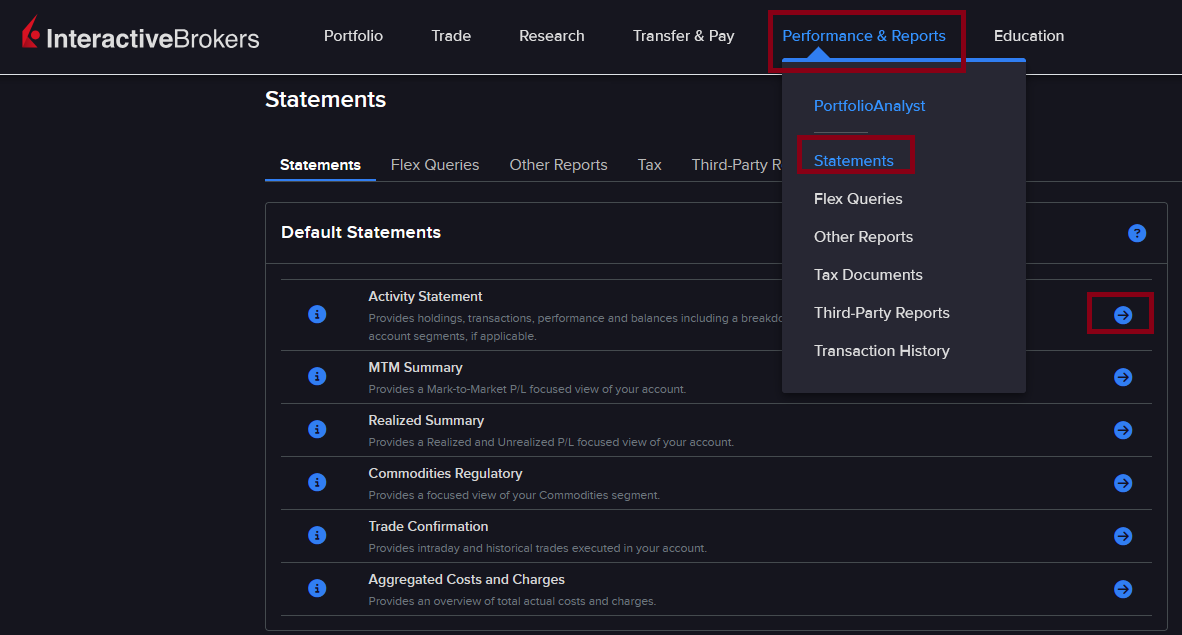Click the total actual costs description
This screenshot has width=1182, height=635.
point(512,601)
